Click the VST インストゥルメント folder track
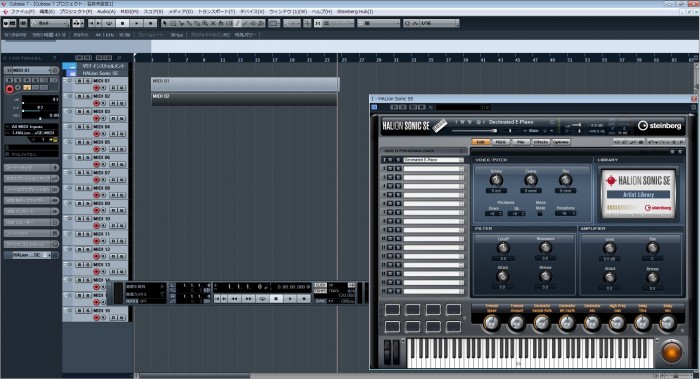Screen dimensions: 700x379 tap(96, 66)
